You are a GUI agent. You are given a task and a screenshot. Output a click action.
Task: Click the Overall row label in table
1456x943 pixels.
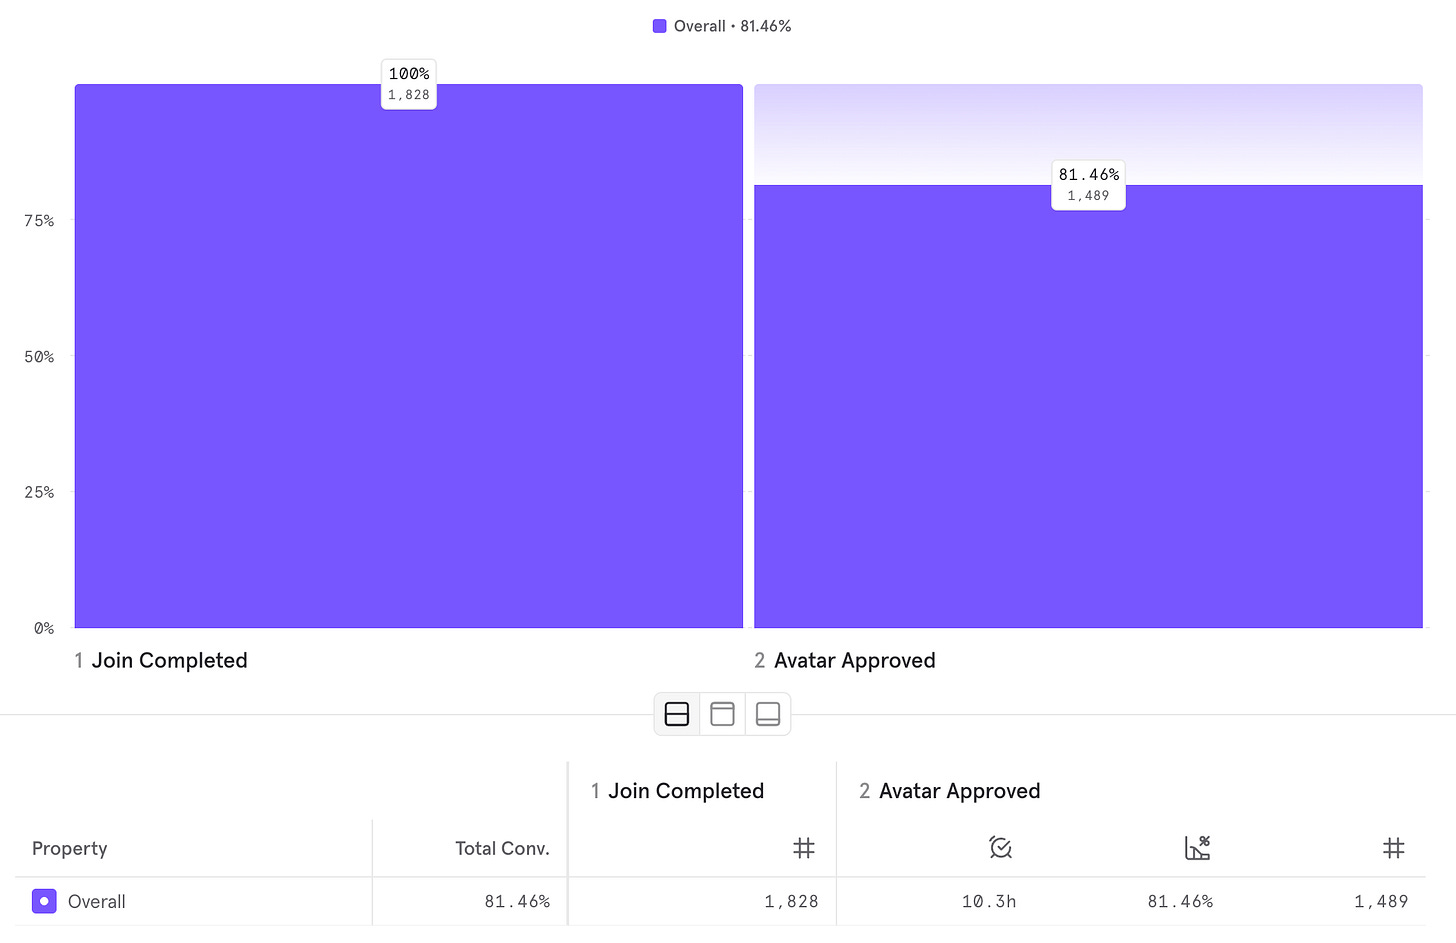click(97, 901)
